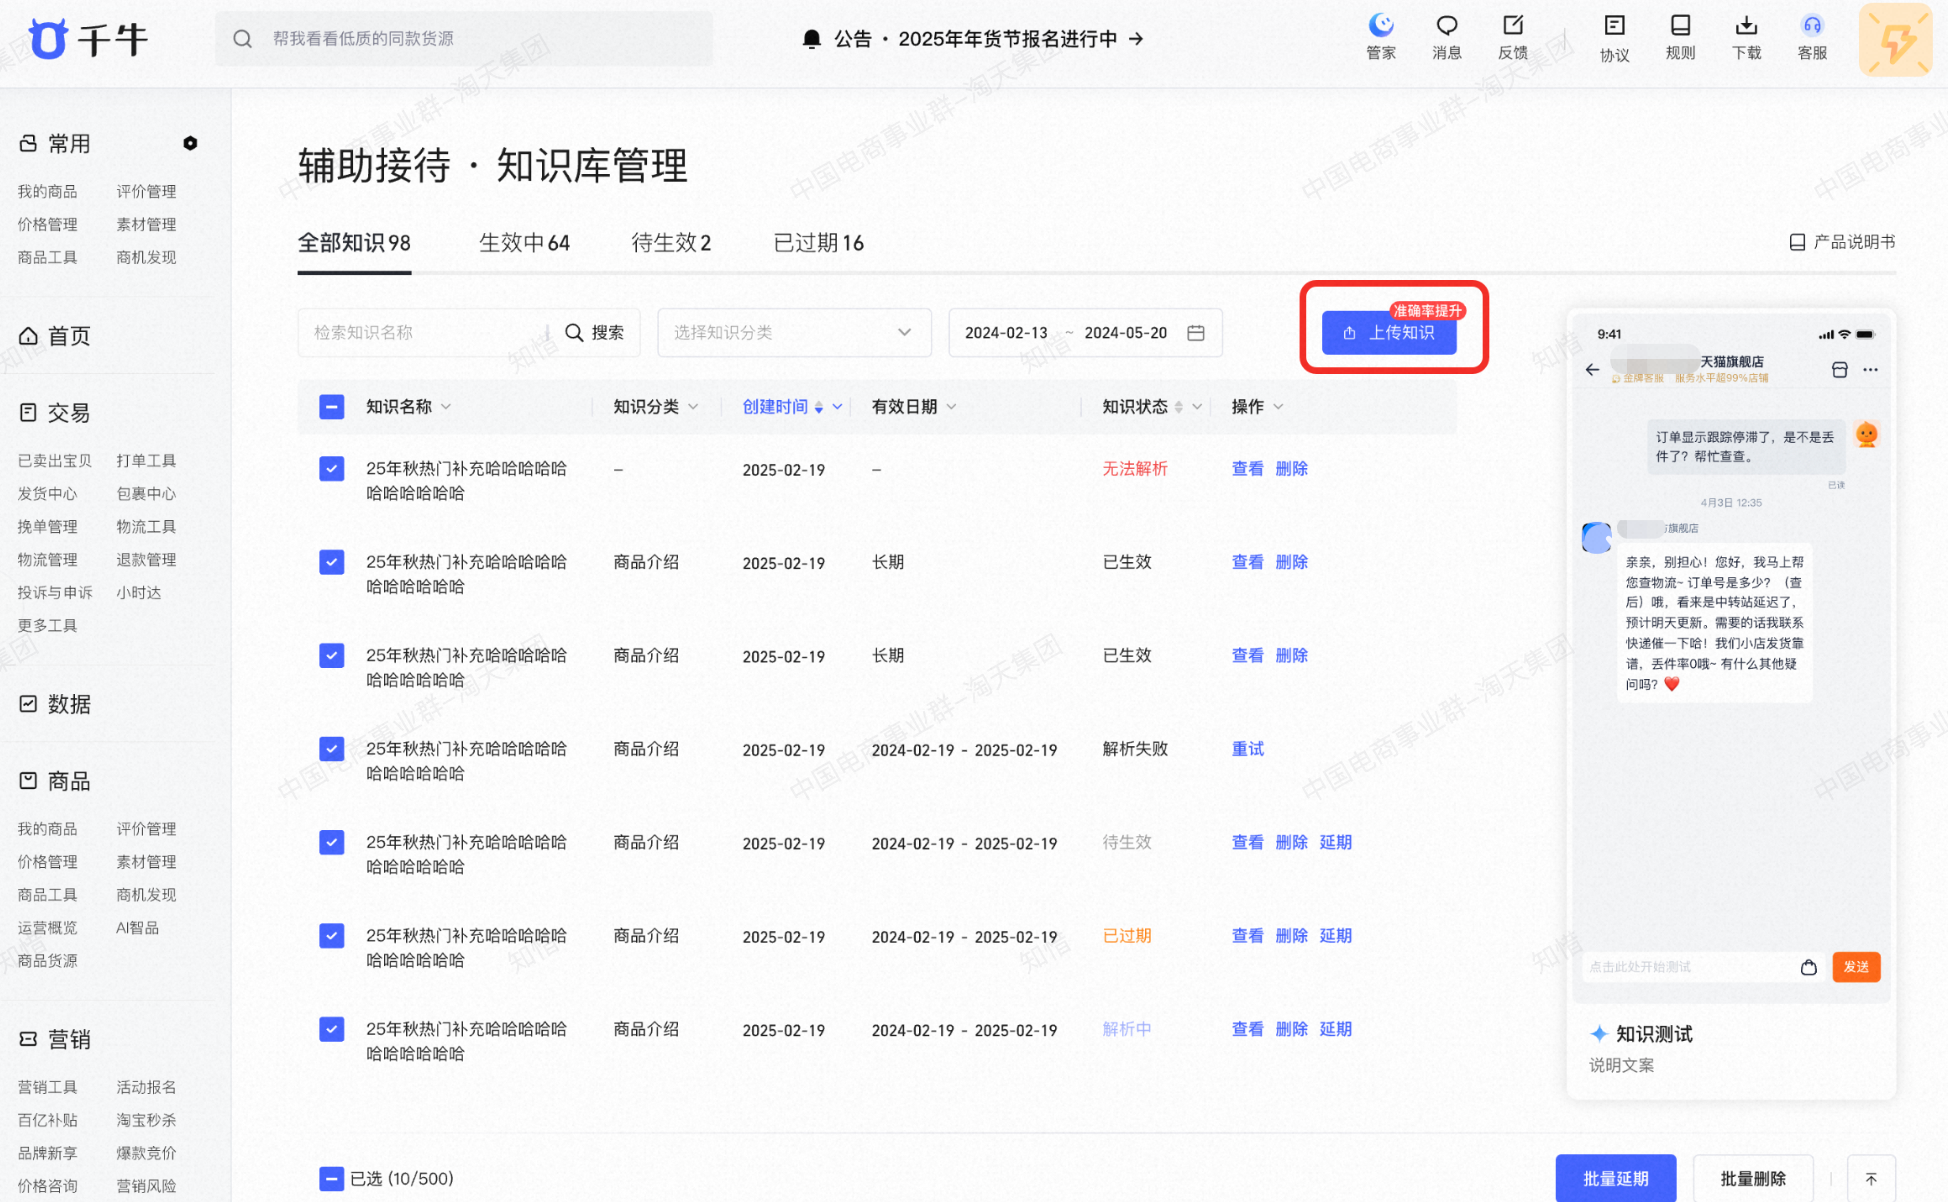Click the start date 2024-02-13 field
The height and width of the screenshot is (1202, 1948).
click(1006, 332)
